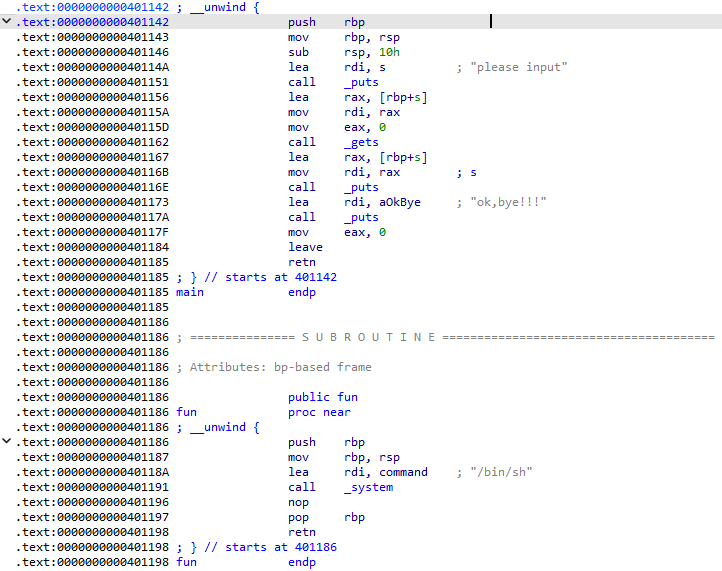Click the "please input" string comment

[518, 67]
